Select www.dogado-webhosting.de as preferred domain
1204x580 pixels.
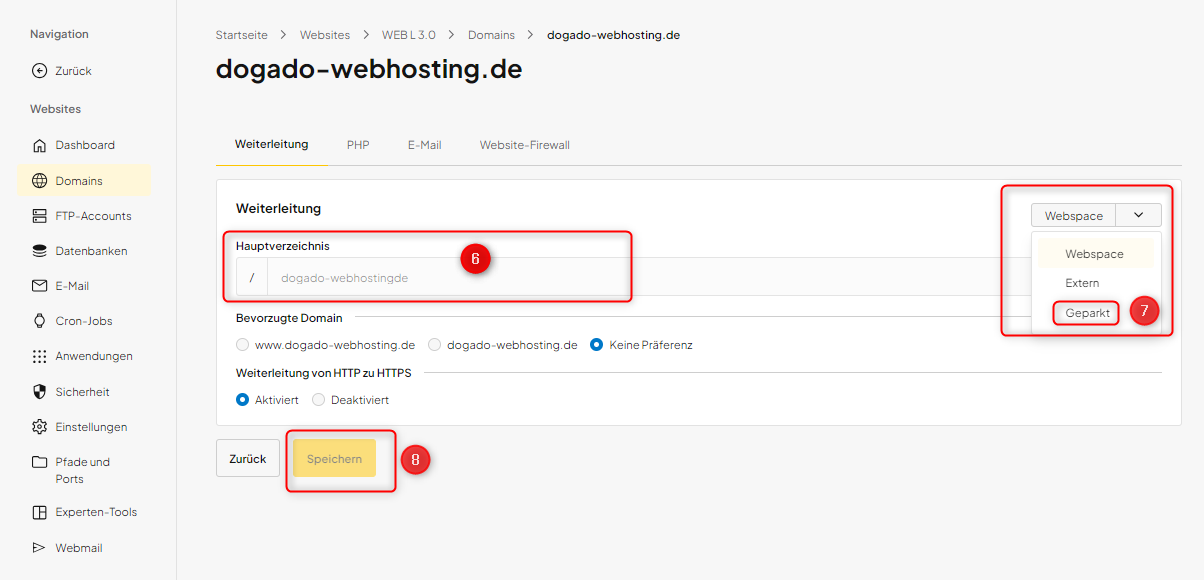point(243,345)
